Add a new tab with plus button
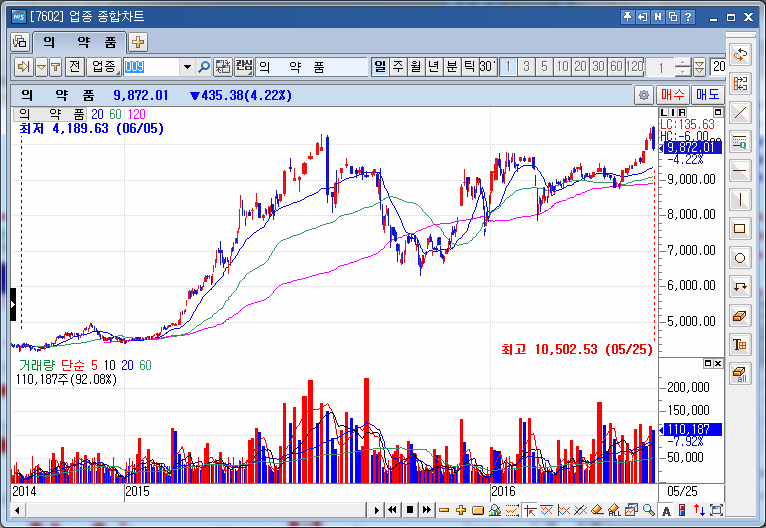This screenshot has height=528, width=766. pos(138,42)
